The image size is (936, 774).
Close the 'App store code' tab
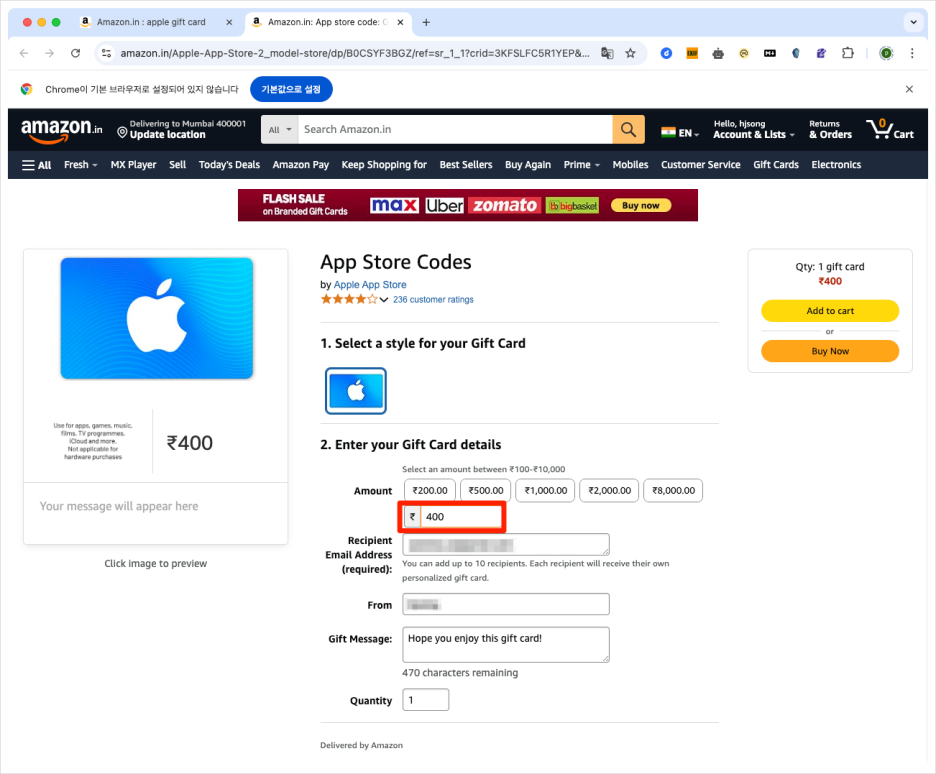pos(401,22)
